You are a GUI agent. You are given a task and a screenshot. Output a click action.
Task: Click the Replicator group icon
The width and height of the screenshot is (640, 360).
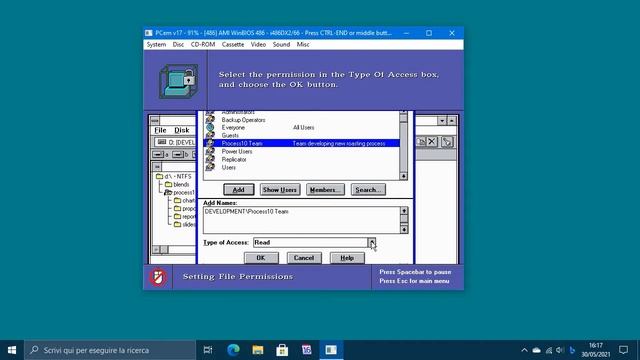pyautogui.click(x=210, y=159)
